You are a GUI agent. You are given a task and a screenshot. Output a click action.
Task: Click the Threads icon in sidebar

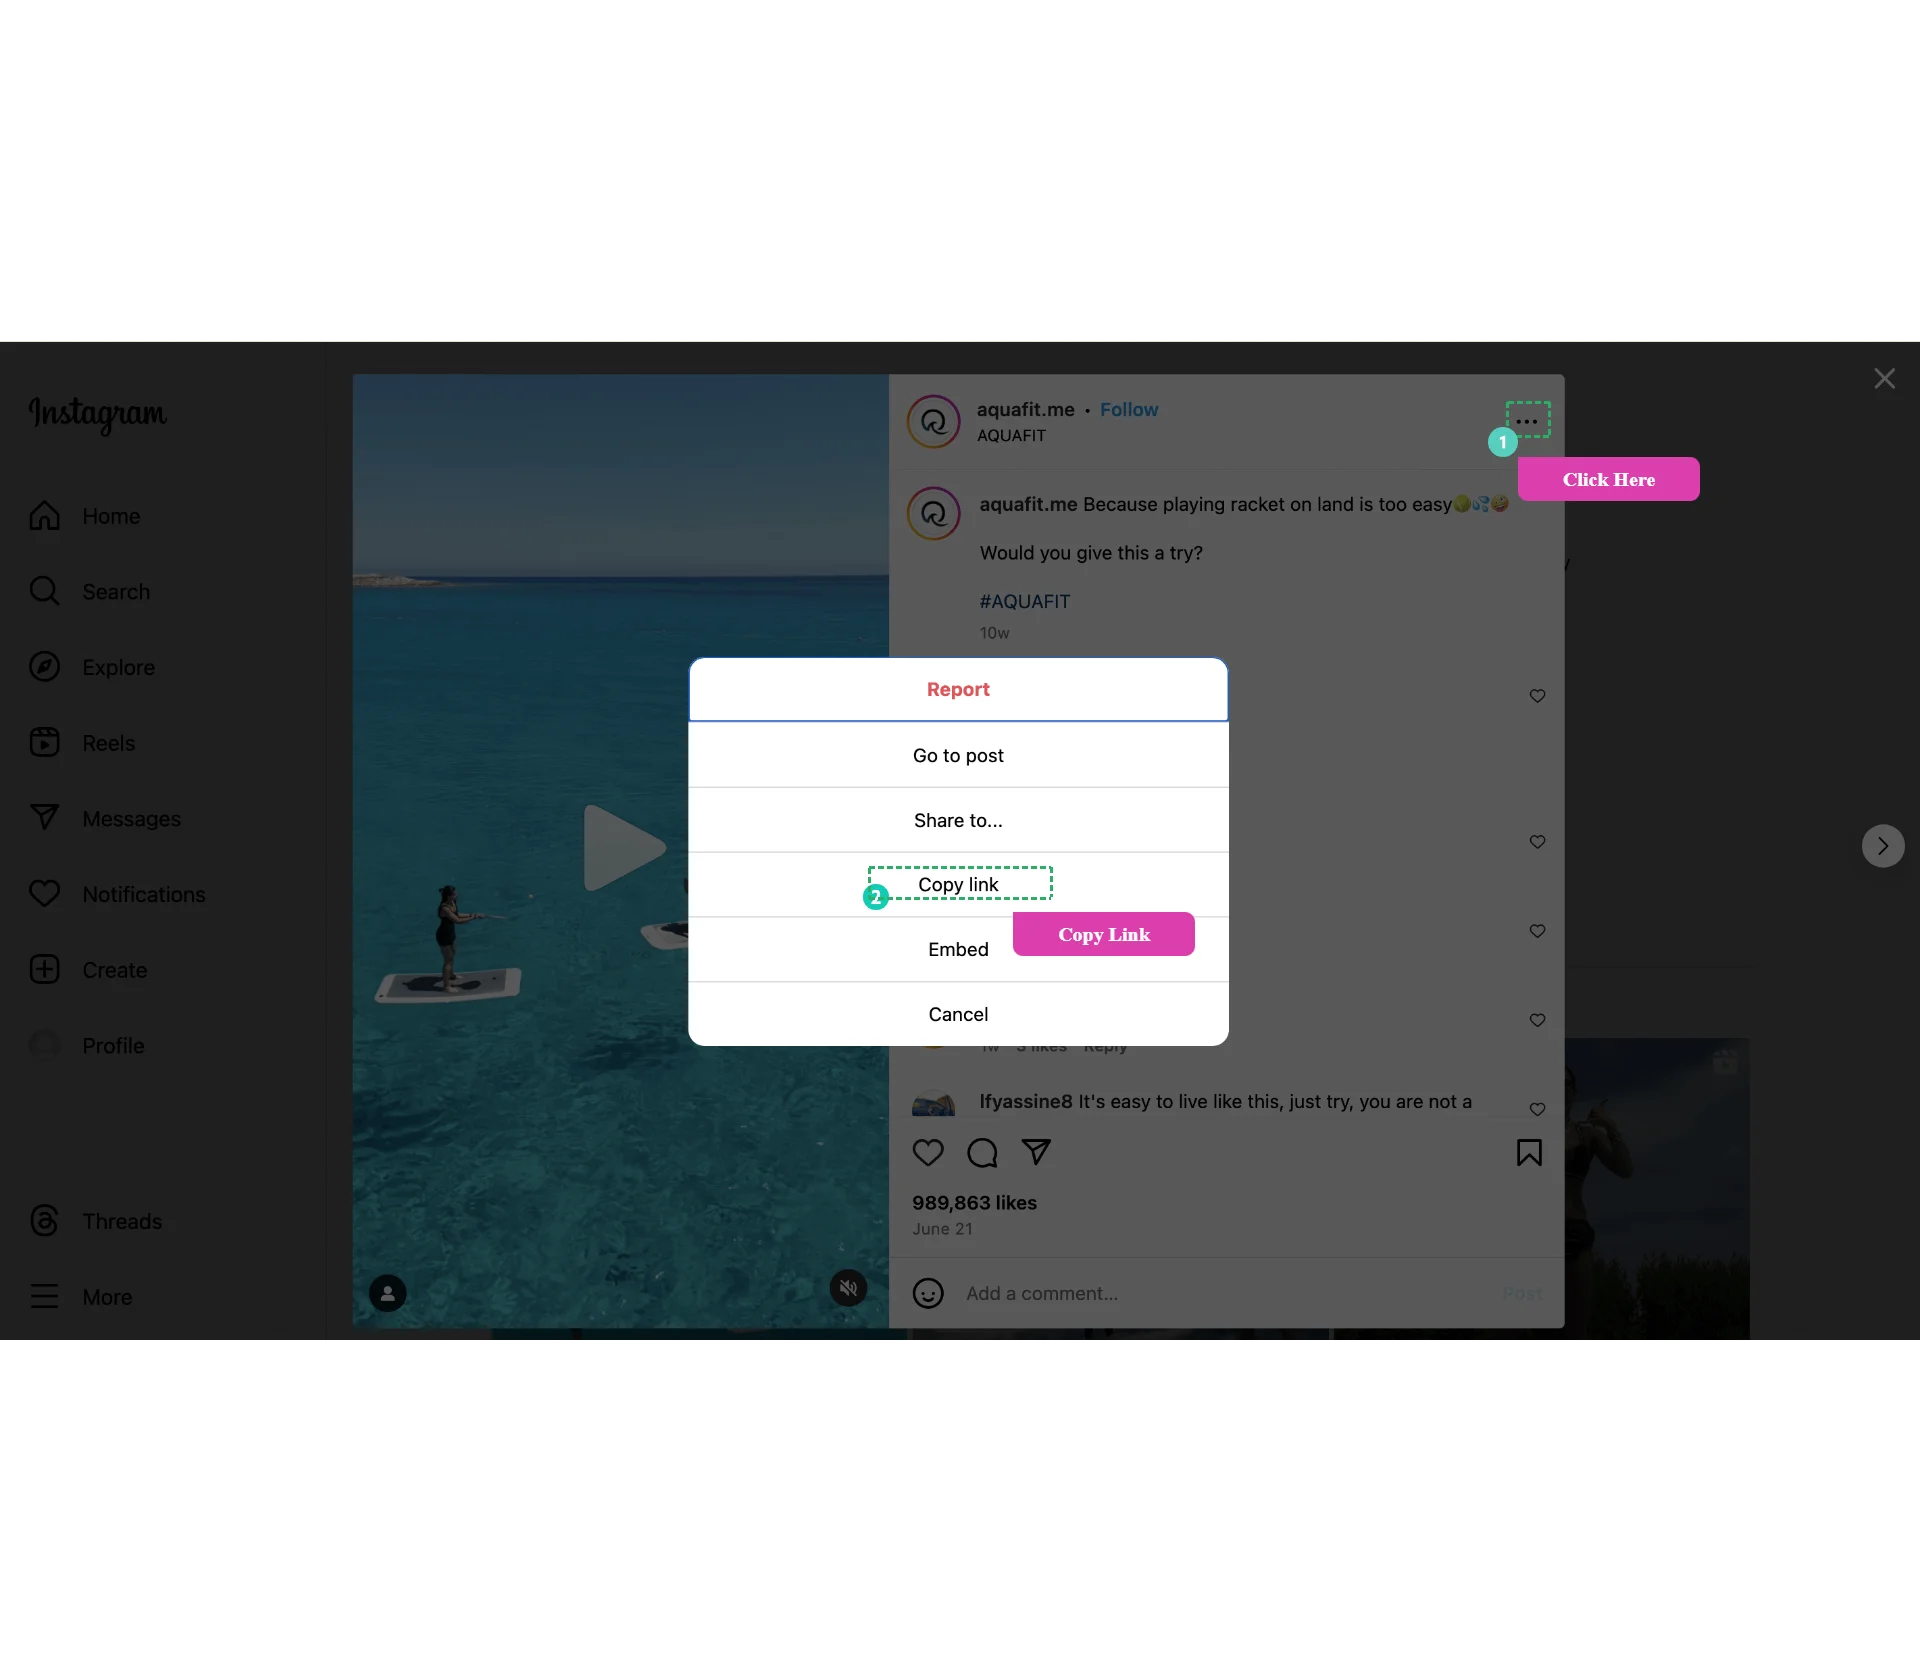coord(44,1220)
